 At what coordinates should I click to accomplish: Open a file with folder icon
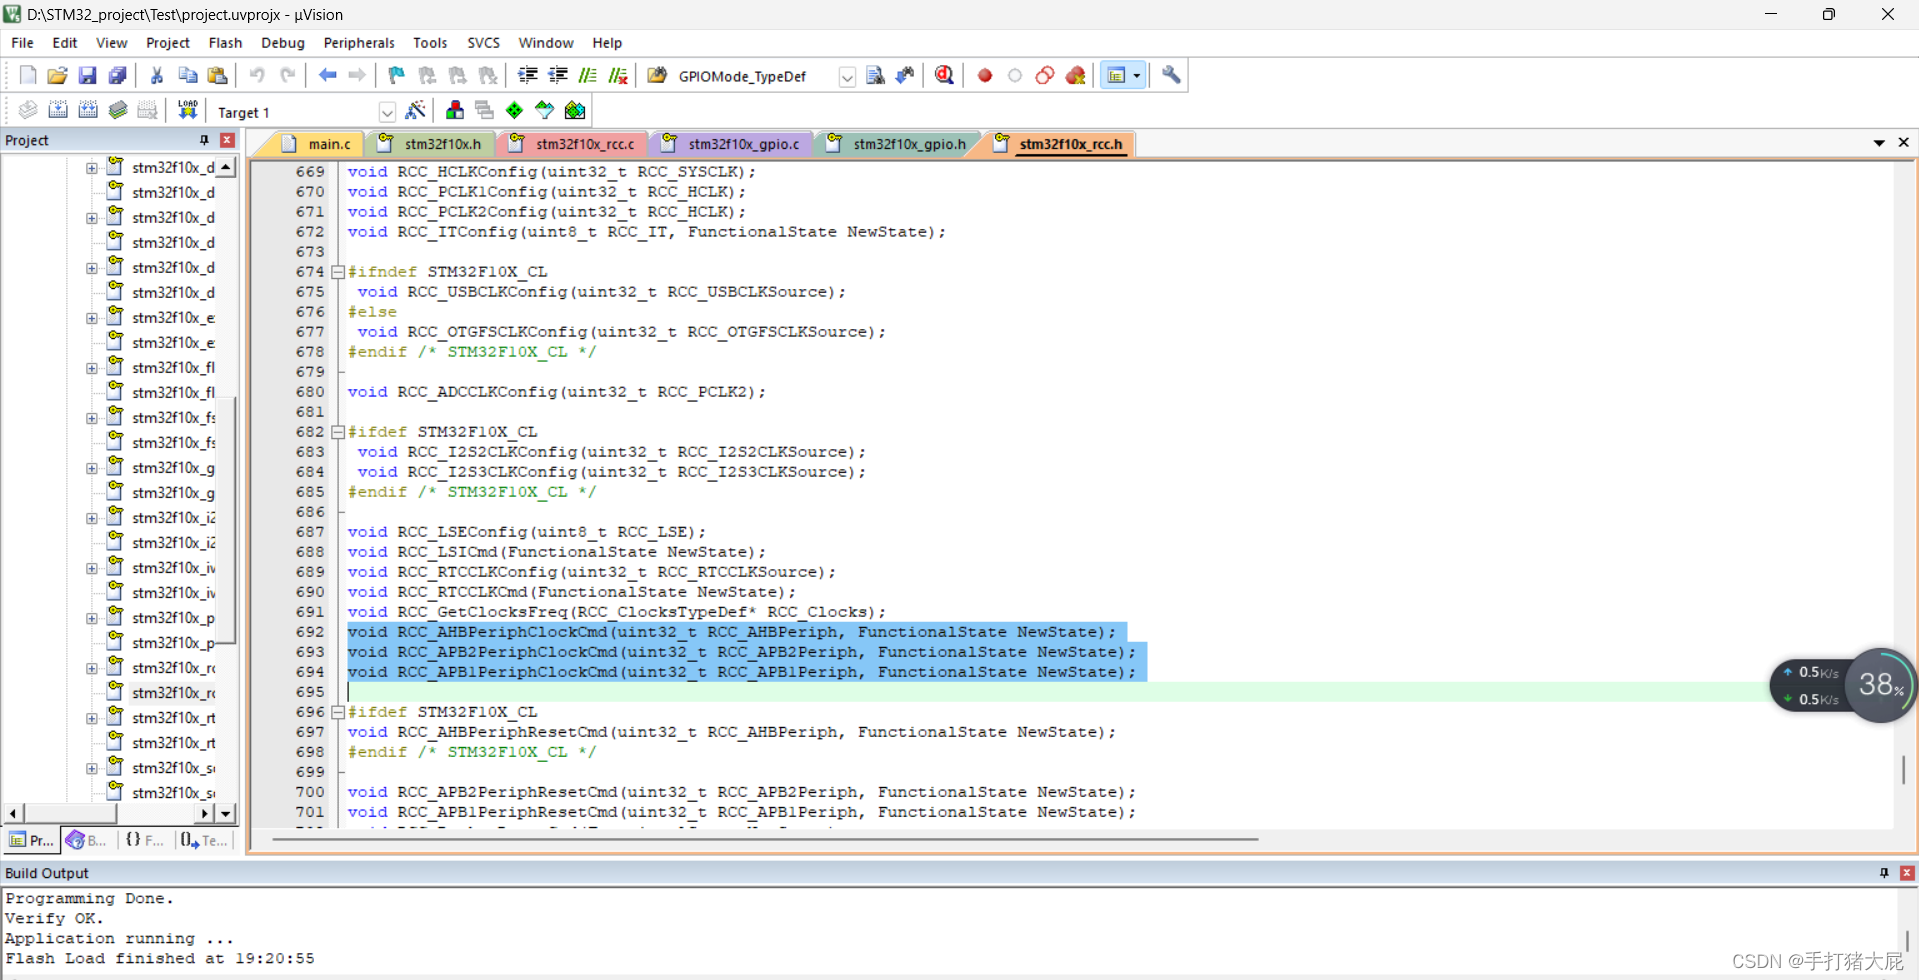click(58, 75)
